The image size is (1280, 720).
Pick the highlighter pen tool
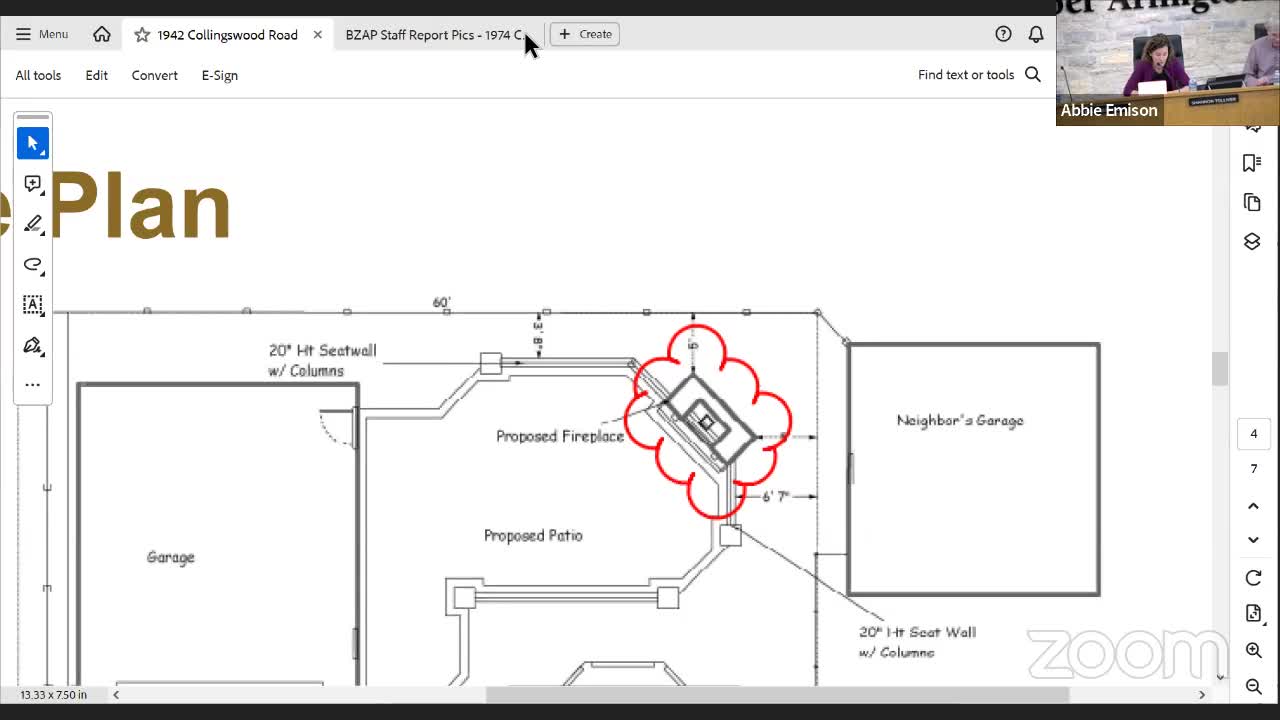32,224
